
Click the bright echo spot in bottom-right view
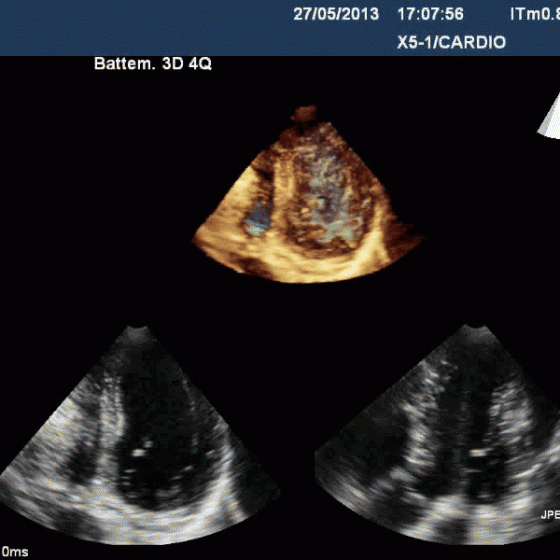coord(480,453)
